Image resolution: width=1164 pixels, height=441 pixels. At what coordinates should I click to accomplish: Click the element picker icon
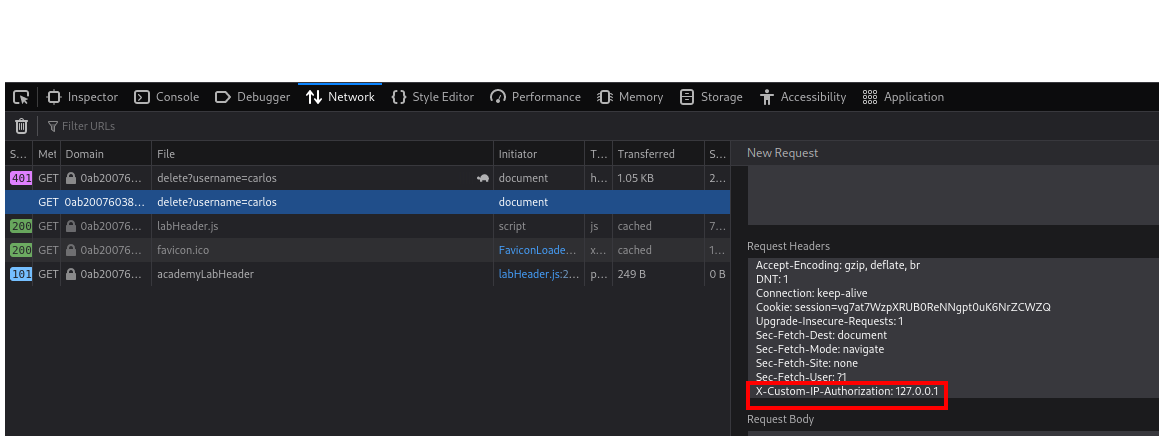20,97
